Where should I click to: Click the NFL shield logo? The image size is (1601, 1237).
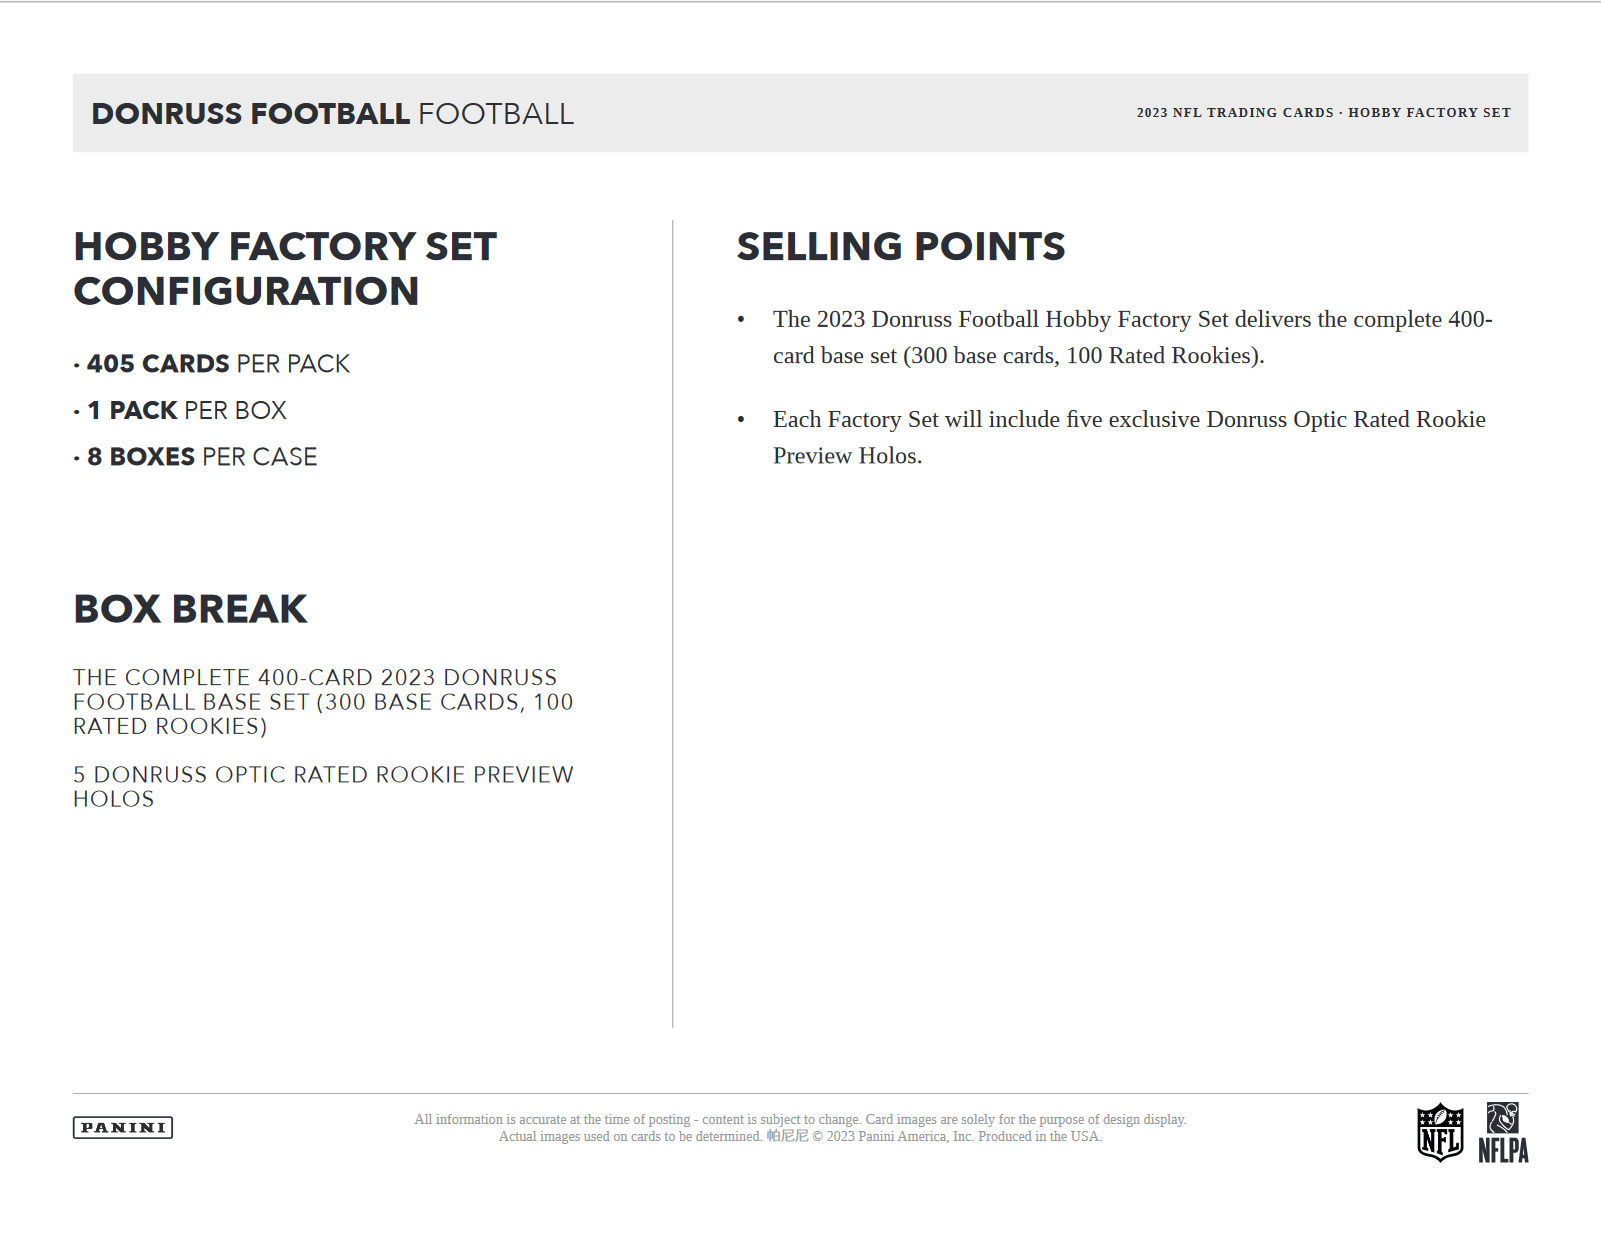click(1440, 1132)
